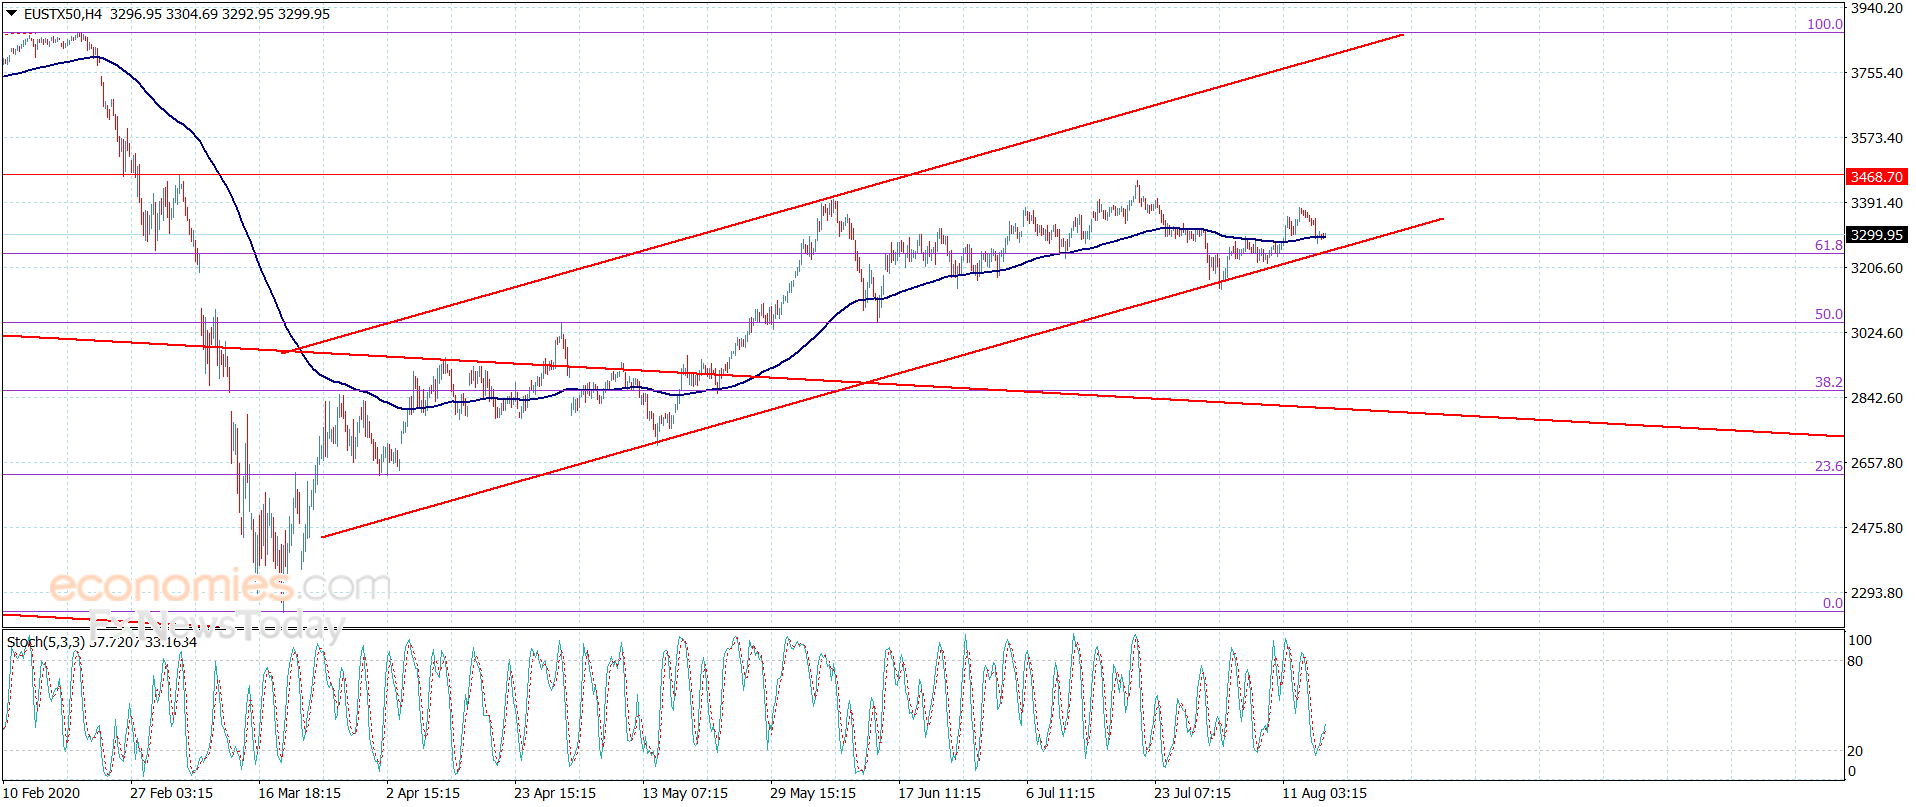Select the 100.0 Fibonacci level label

[x=1824, y=24]
